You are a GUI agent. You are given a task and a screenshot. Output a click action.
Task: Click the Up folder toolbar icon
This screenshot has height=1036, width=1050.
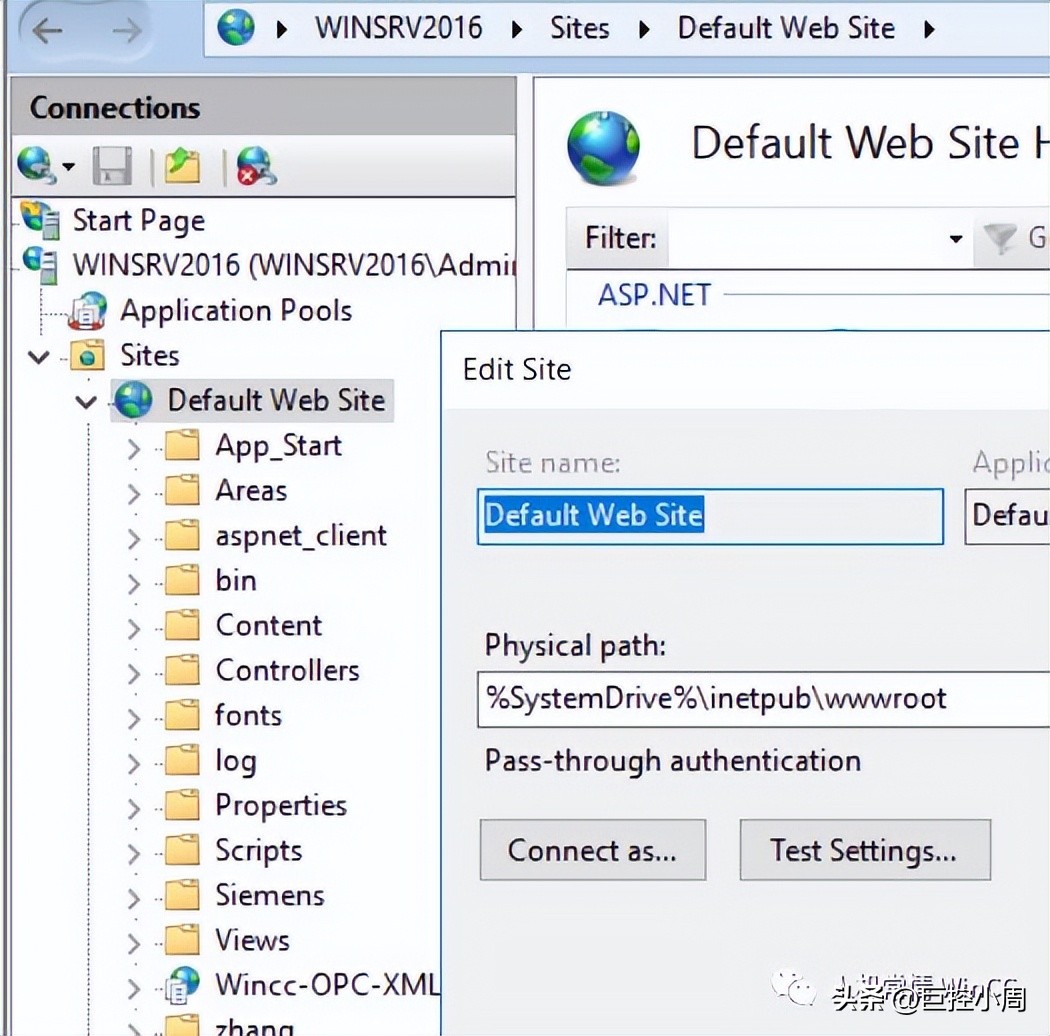tap(181, 165)
